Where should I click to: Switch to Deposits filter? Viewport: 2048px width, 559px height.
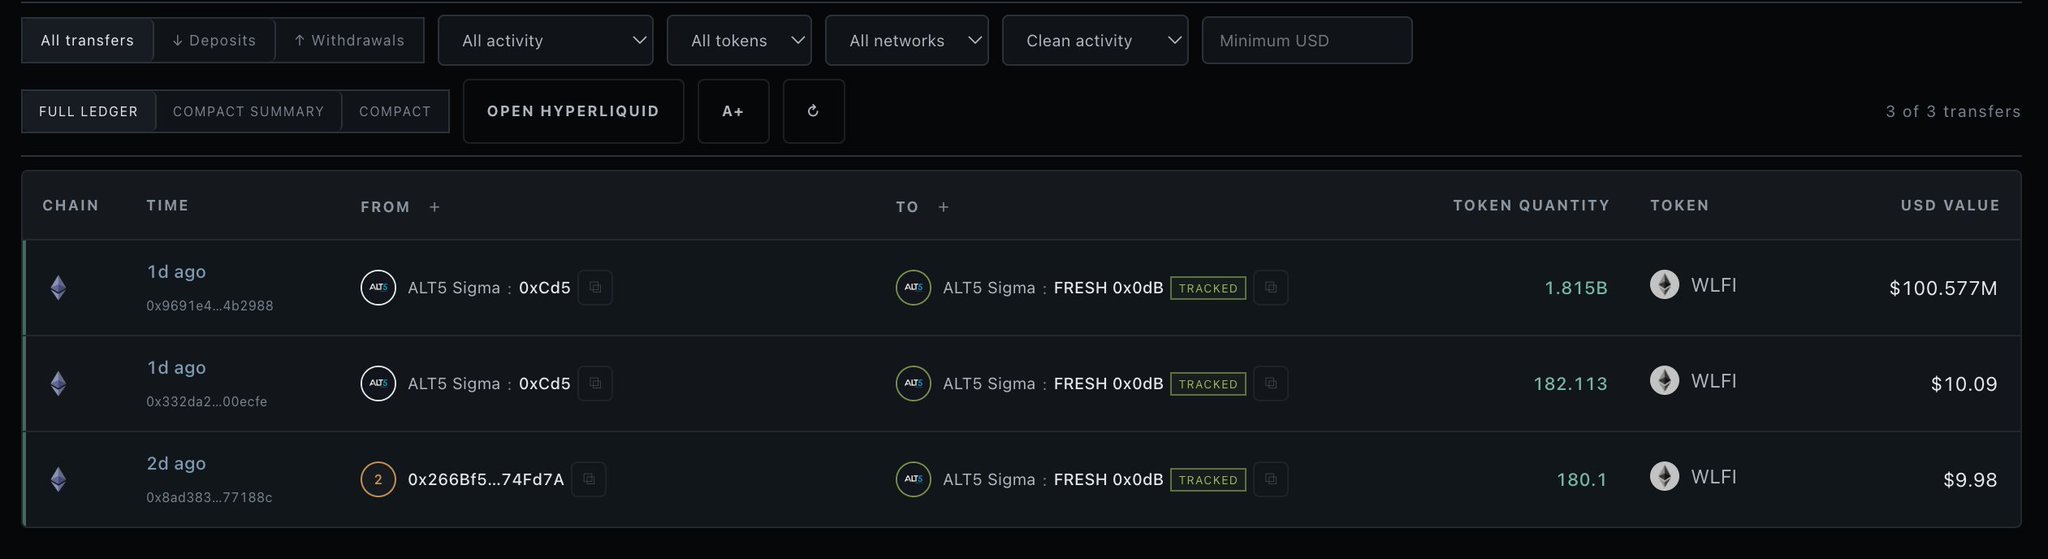pos(214,40)
